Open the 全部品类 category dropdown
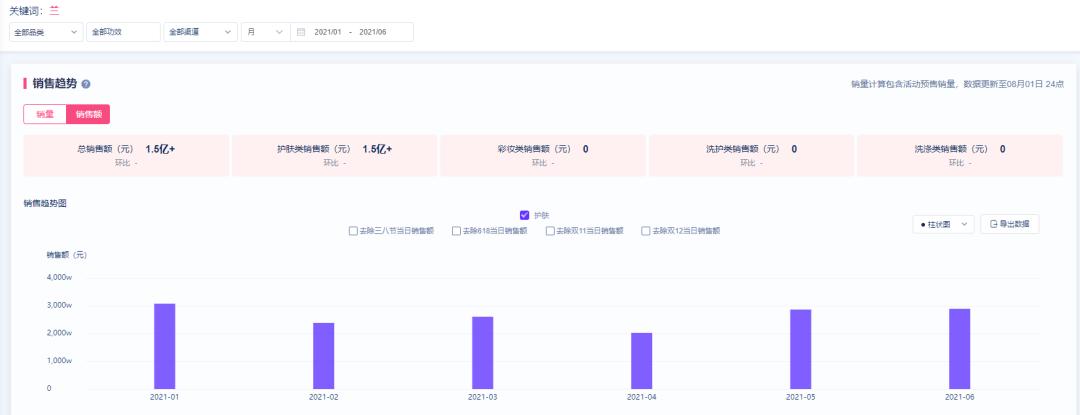 tap(46, 32)
